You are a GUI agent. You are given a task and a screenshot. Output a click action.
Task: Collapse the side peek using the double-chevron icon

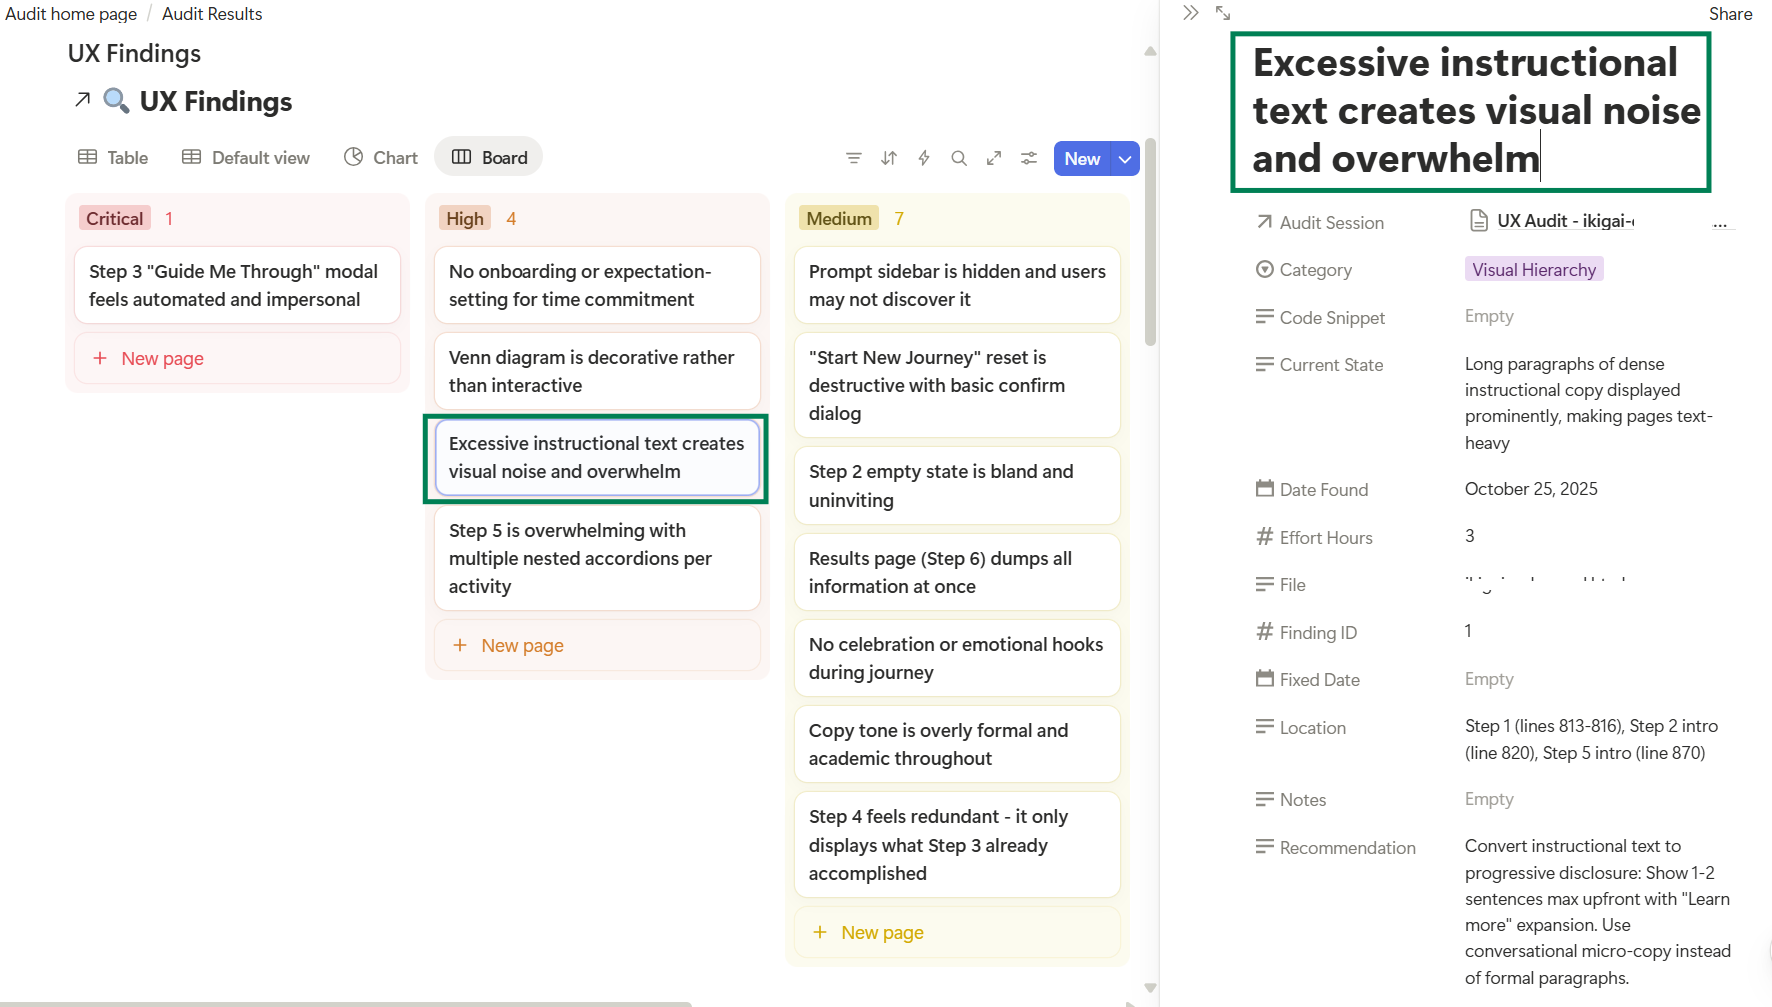[x=1189, y=13]
